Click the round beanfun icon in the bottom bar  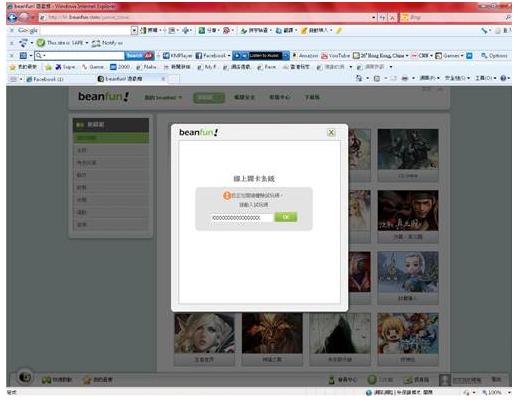[25, 377]
